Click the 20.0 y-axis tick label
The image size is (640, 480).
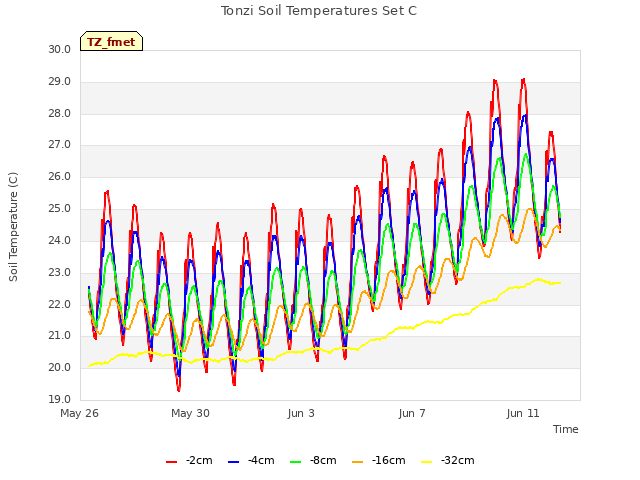tap(60, 367)
